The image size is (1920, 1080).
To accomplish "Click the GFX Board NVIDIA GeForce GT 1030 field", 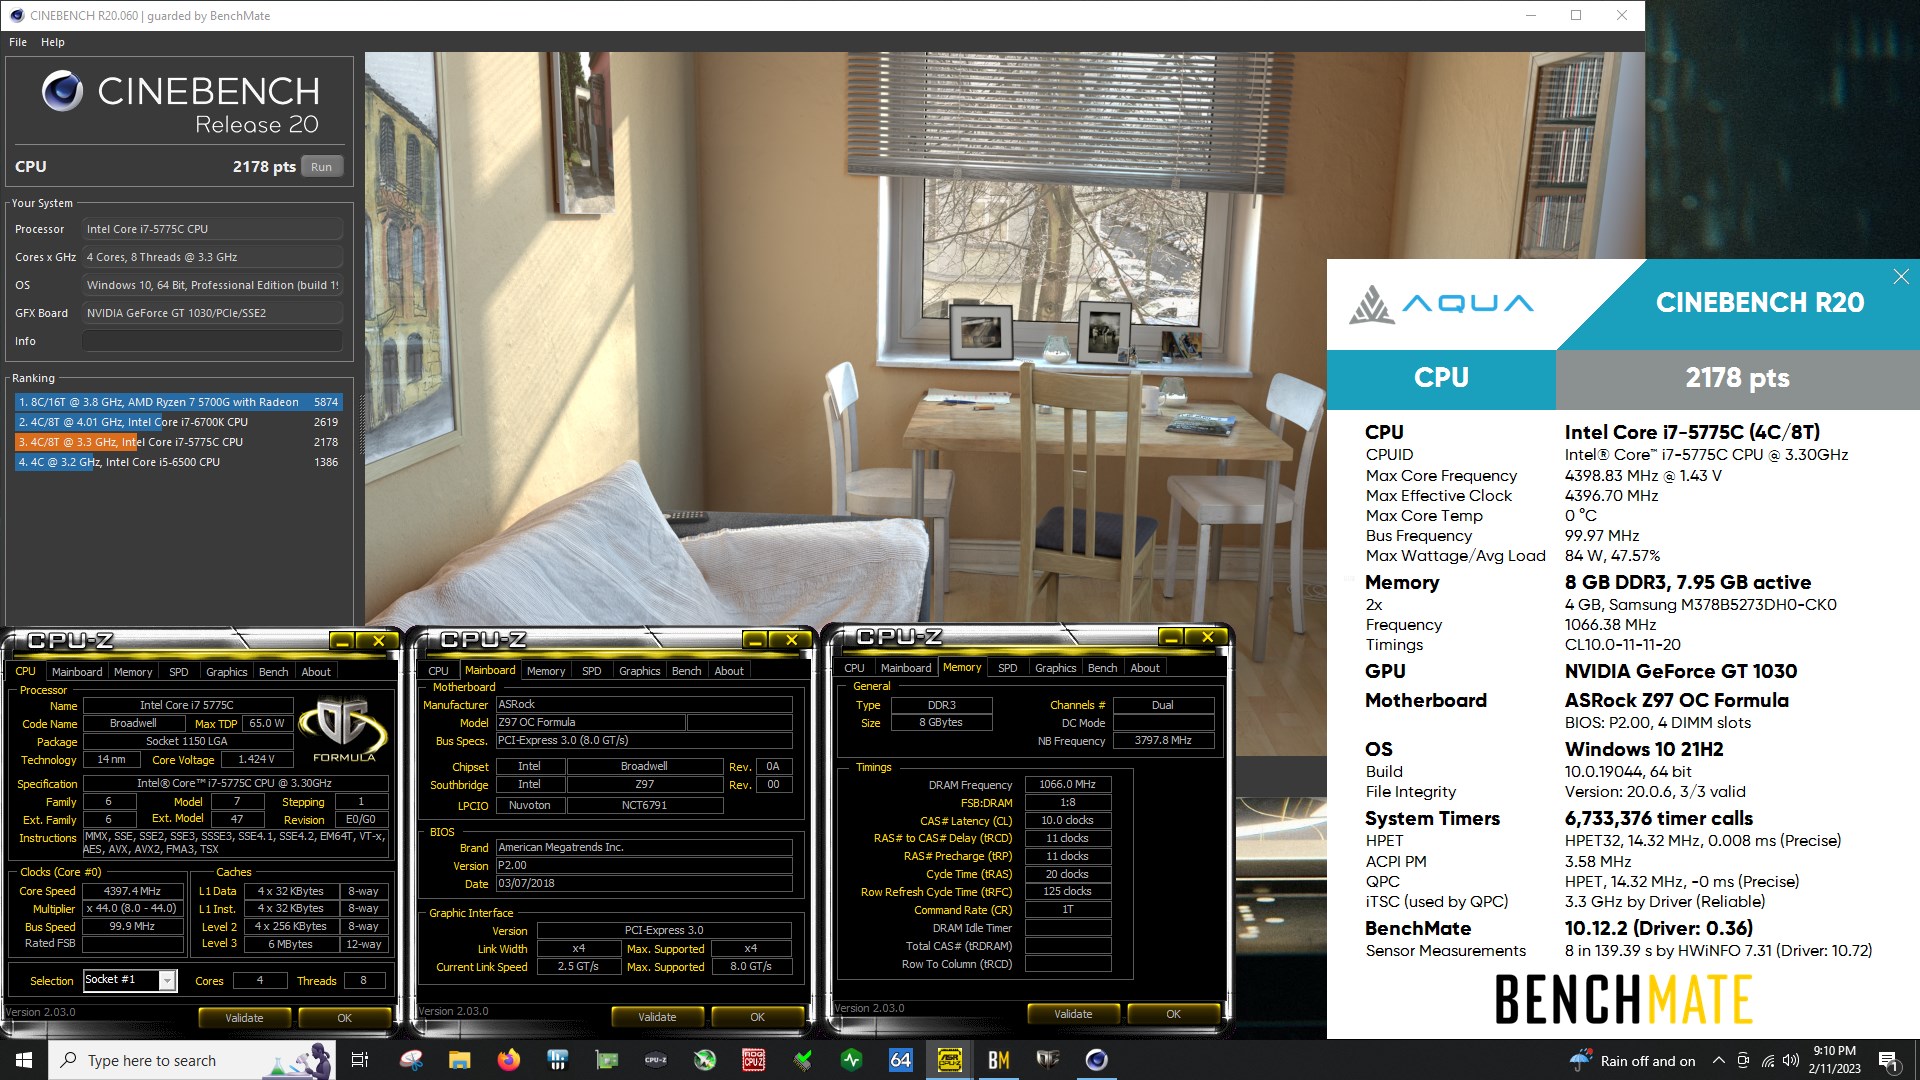I will [x=212, y=313].
